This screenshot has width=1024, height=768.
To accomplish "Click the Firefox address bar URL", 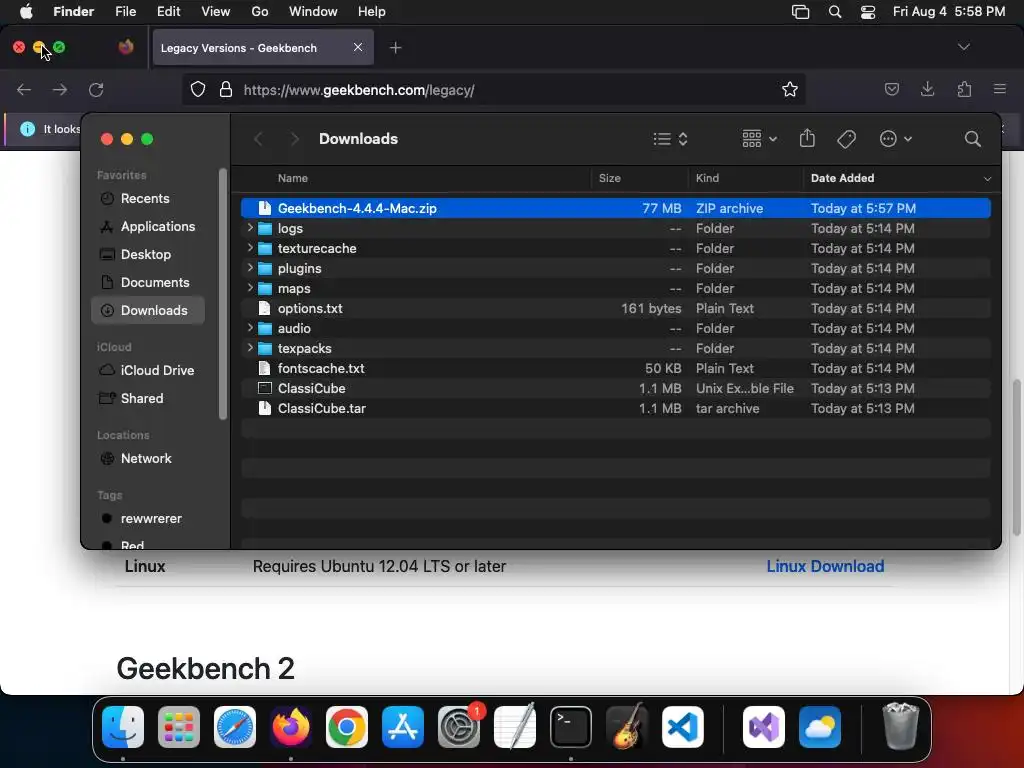I will pyautogui.click(x=359, y=90).
